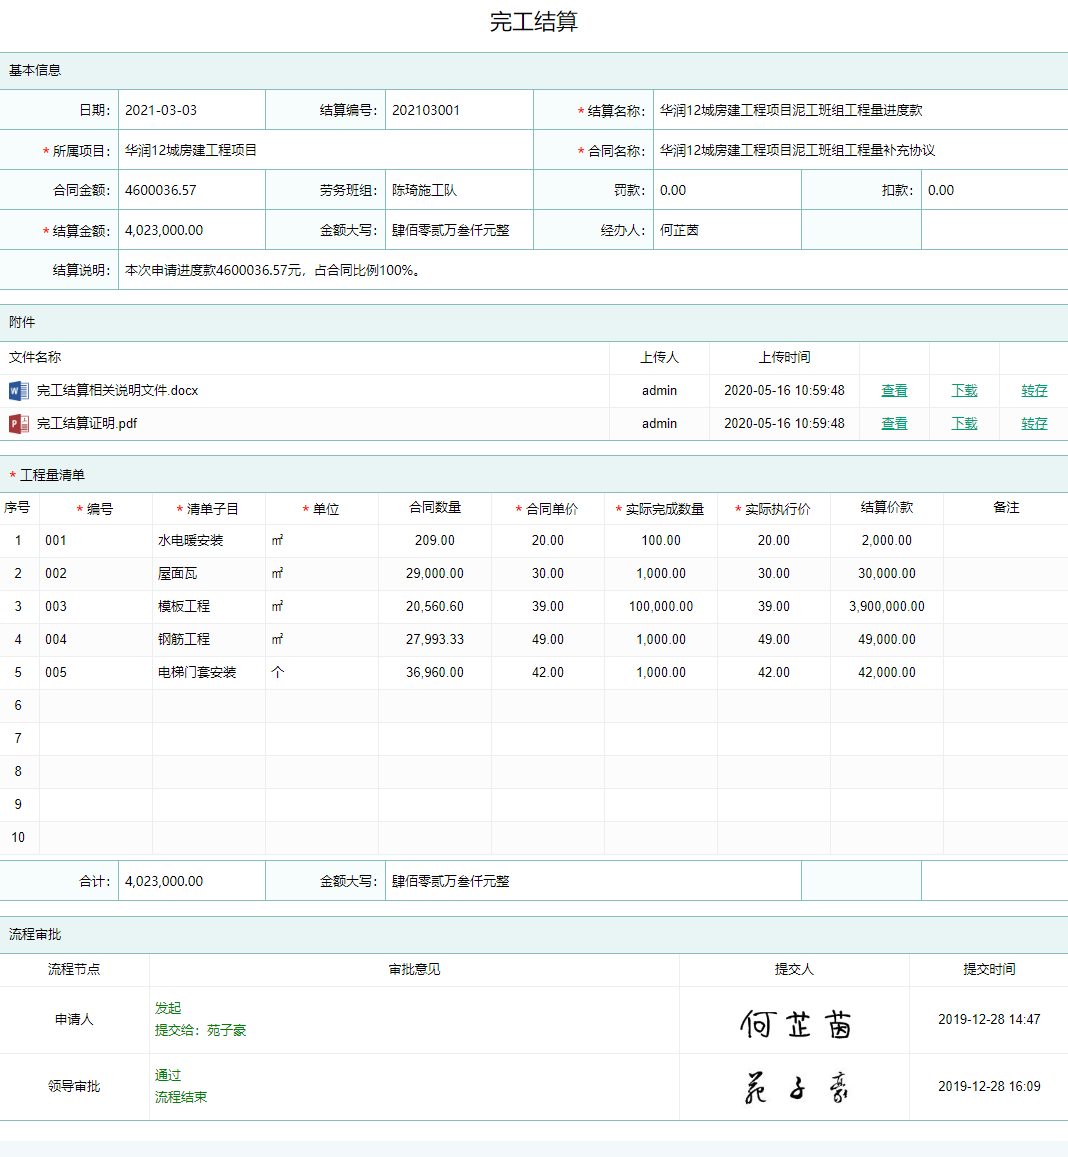Click the 何芷茵 handwritten signature image
Image resolution: width=1068 pixels, height=1157 pixels.
795,1024
